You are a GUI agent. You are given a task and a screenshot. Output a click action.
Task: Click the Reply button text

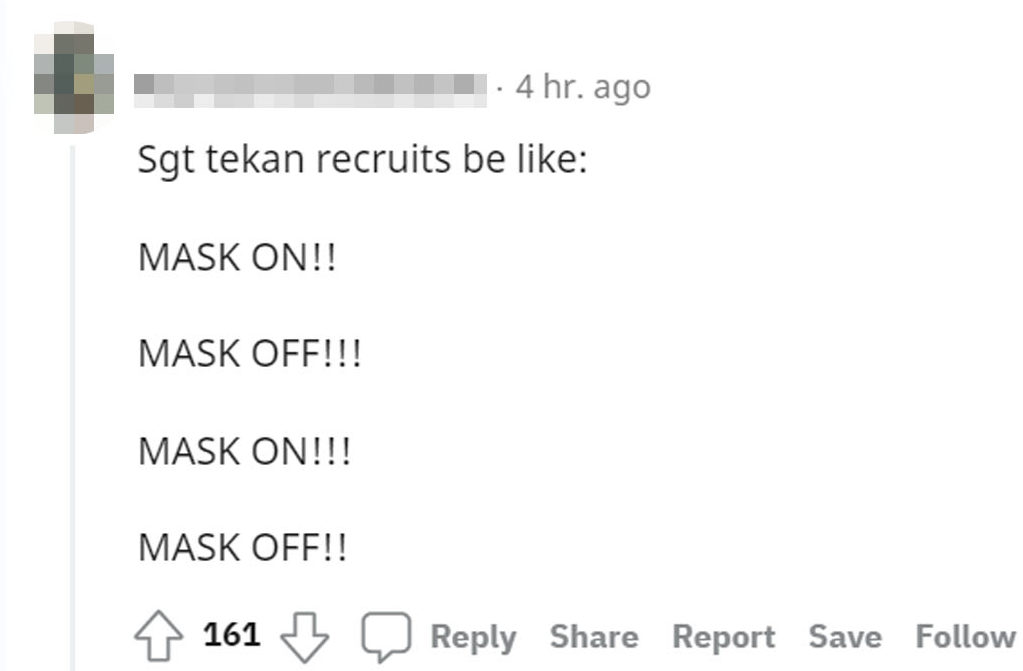(473, 637)
